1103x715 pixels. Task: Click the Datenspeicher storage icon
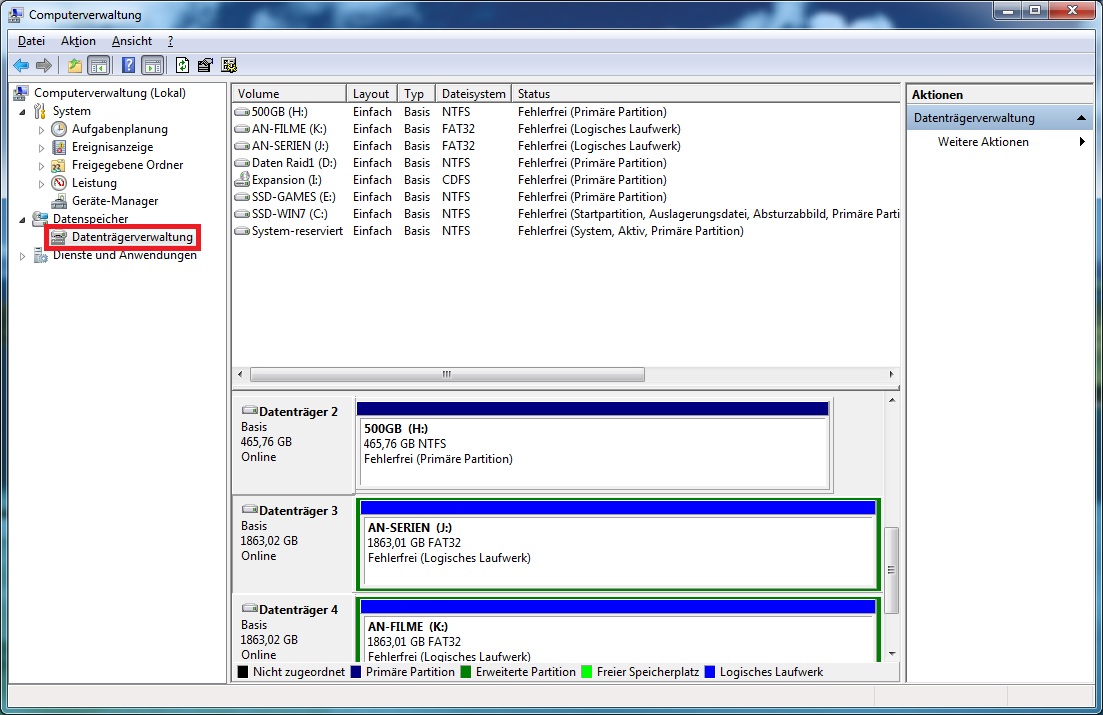(40, 218)
